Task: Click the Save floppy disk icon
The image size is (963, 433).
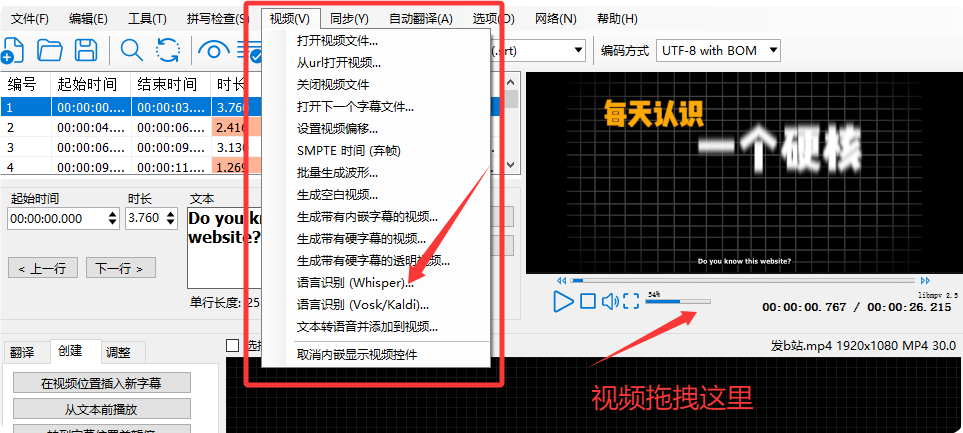Action: [87, 50]
